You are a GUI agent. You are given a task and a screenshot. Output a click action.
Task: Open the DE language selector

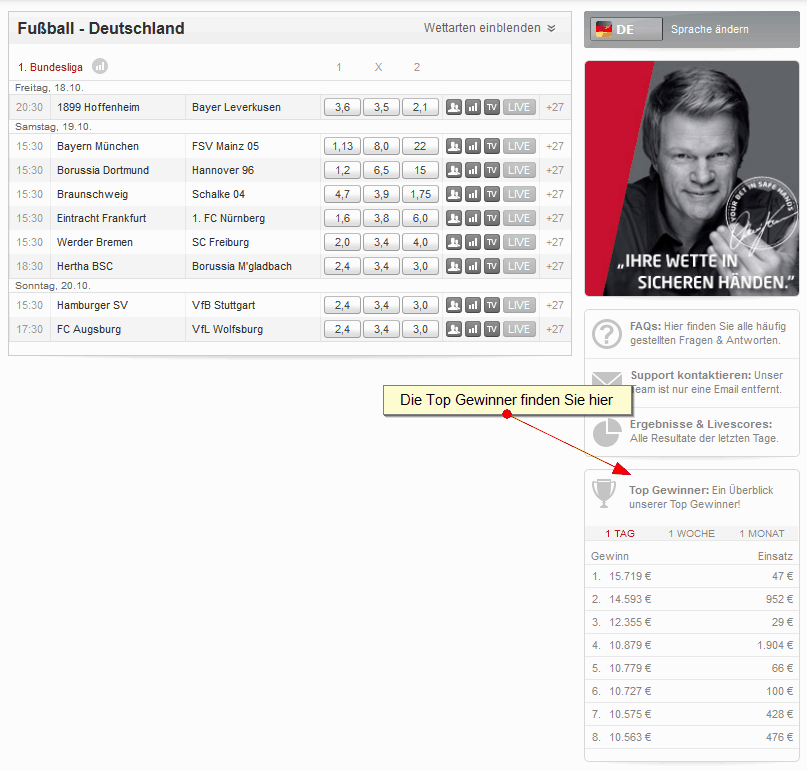(x=626, y=29)
